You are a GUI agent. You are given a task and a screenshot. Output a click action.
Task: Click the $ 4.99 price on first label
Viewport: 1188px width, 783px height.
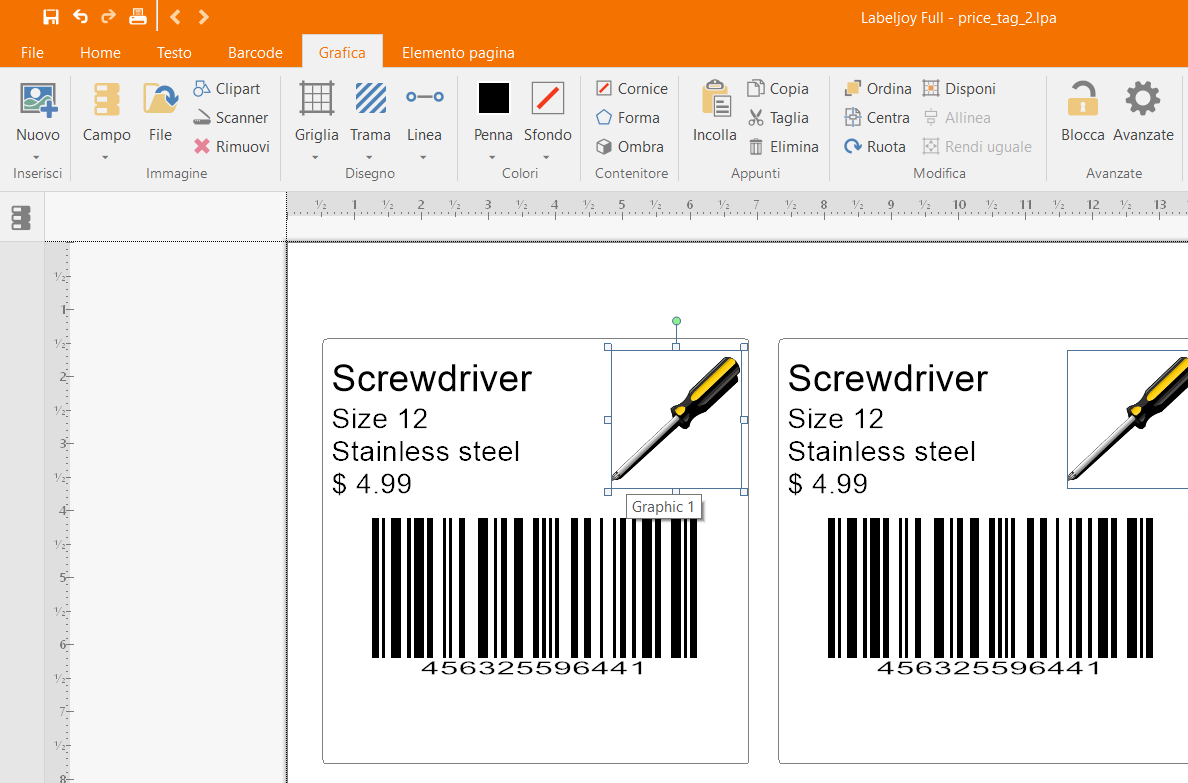(372, 484)
